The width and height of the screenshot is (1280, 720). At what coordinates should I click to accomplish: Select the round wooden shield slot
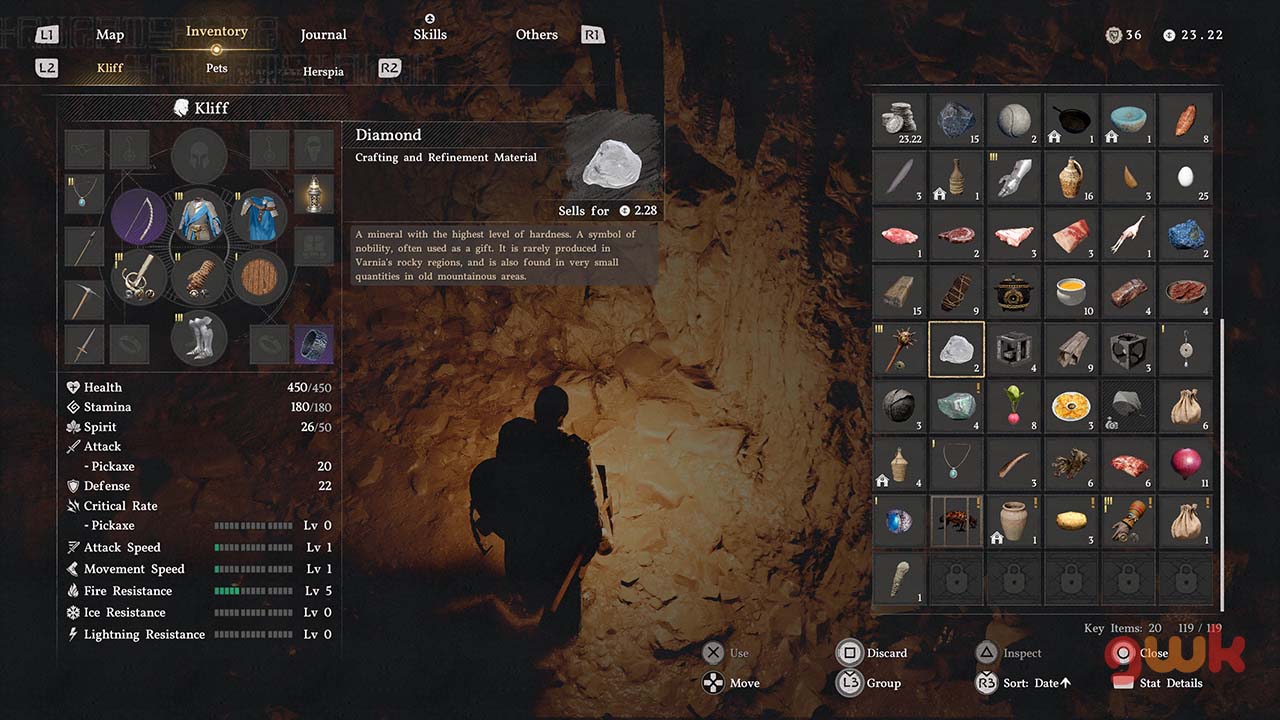click(x=259, y=276)
